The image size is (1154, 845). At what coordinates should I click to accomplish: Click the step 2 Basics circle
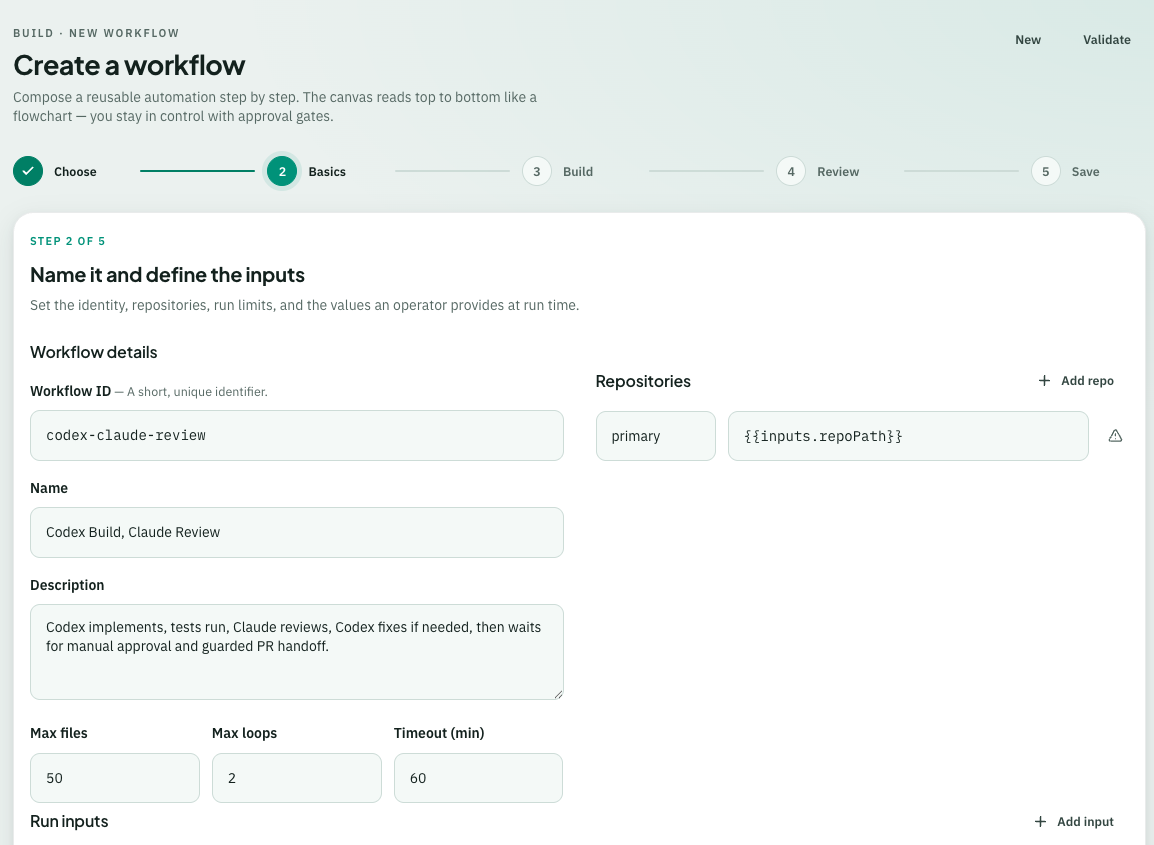coord(282,171)
